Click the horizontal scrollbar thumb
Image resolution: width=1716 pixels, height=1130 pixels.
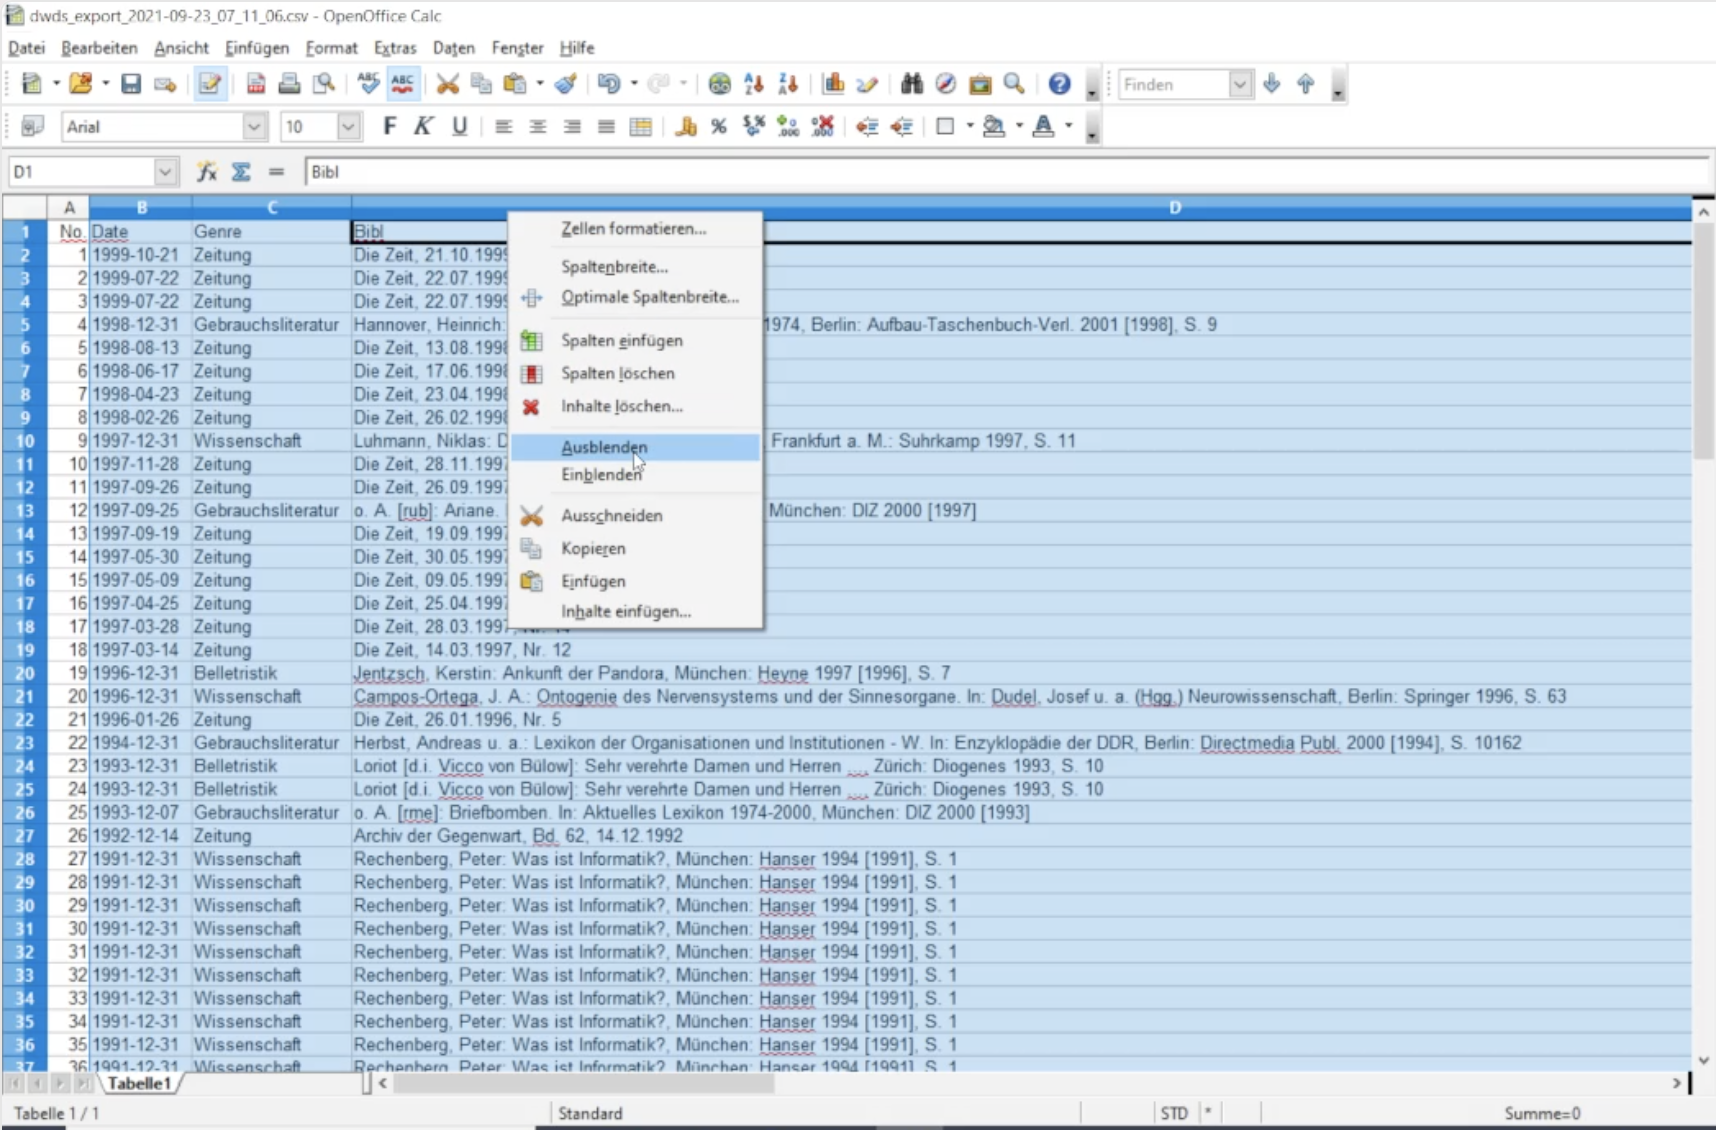coord(584,1083)
